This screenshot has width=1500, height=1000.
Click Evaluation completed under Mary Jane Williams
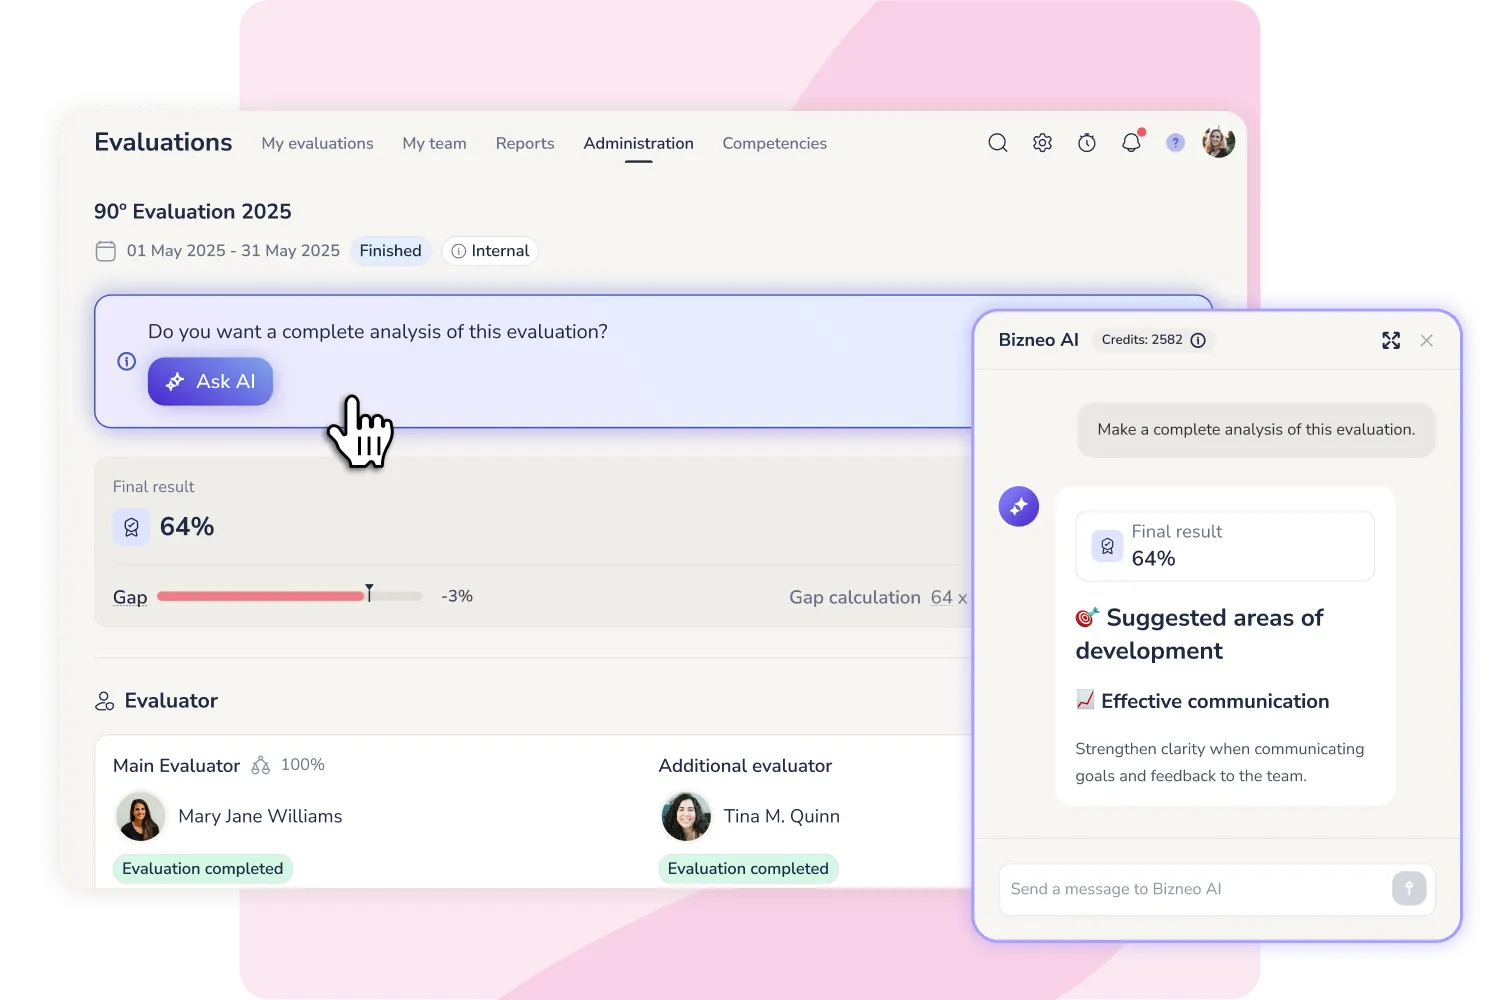[203, 869]
